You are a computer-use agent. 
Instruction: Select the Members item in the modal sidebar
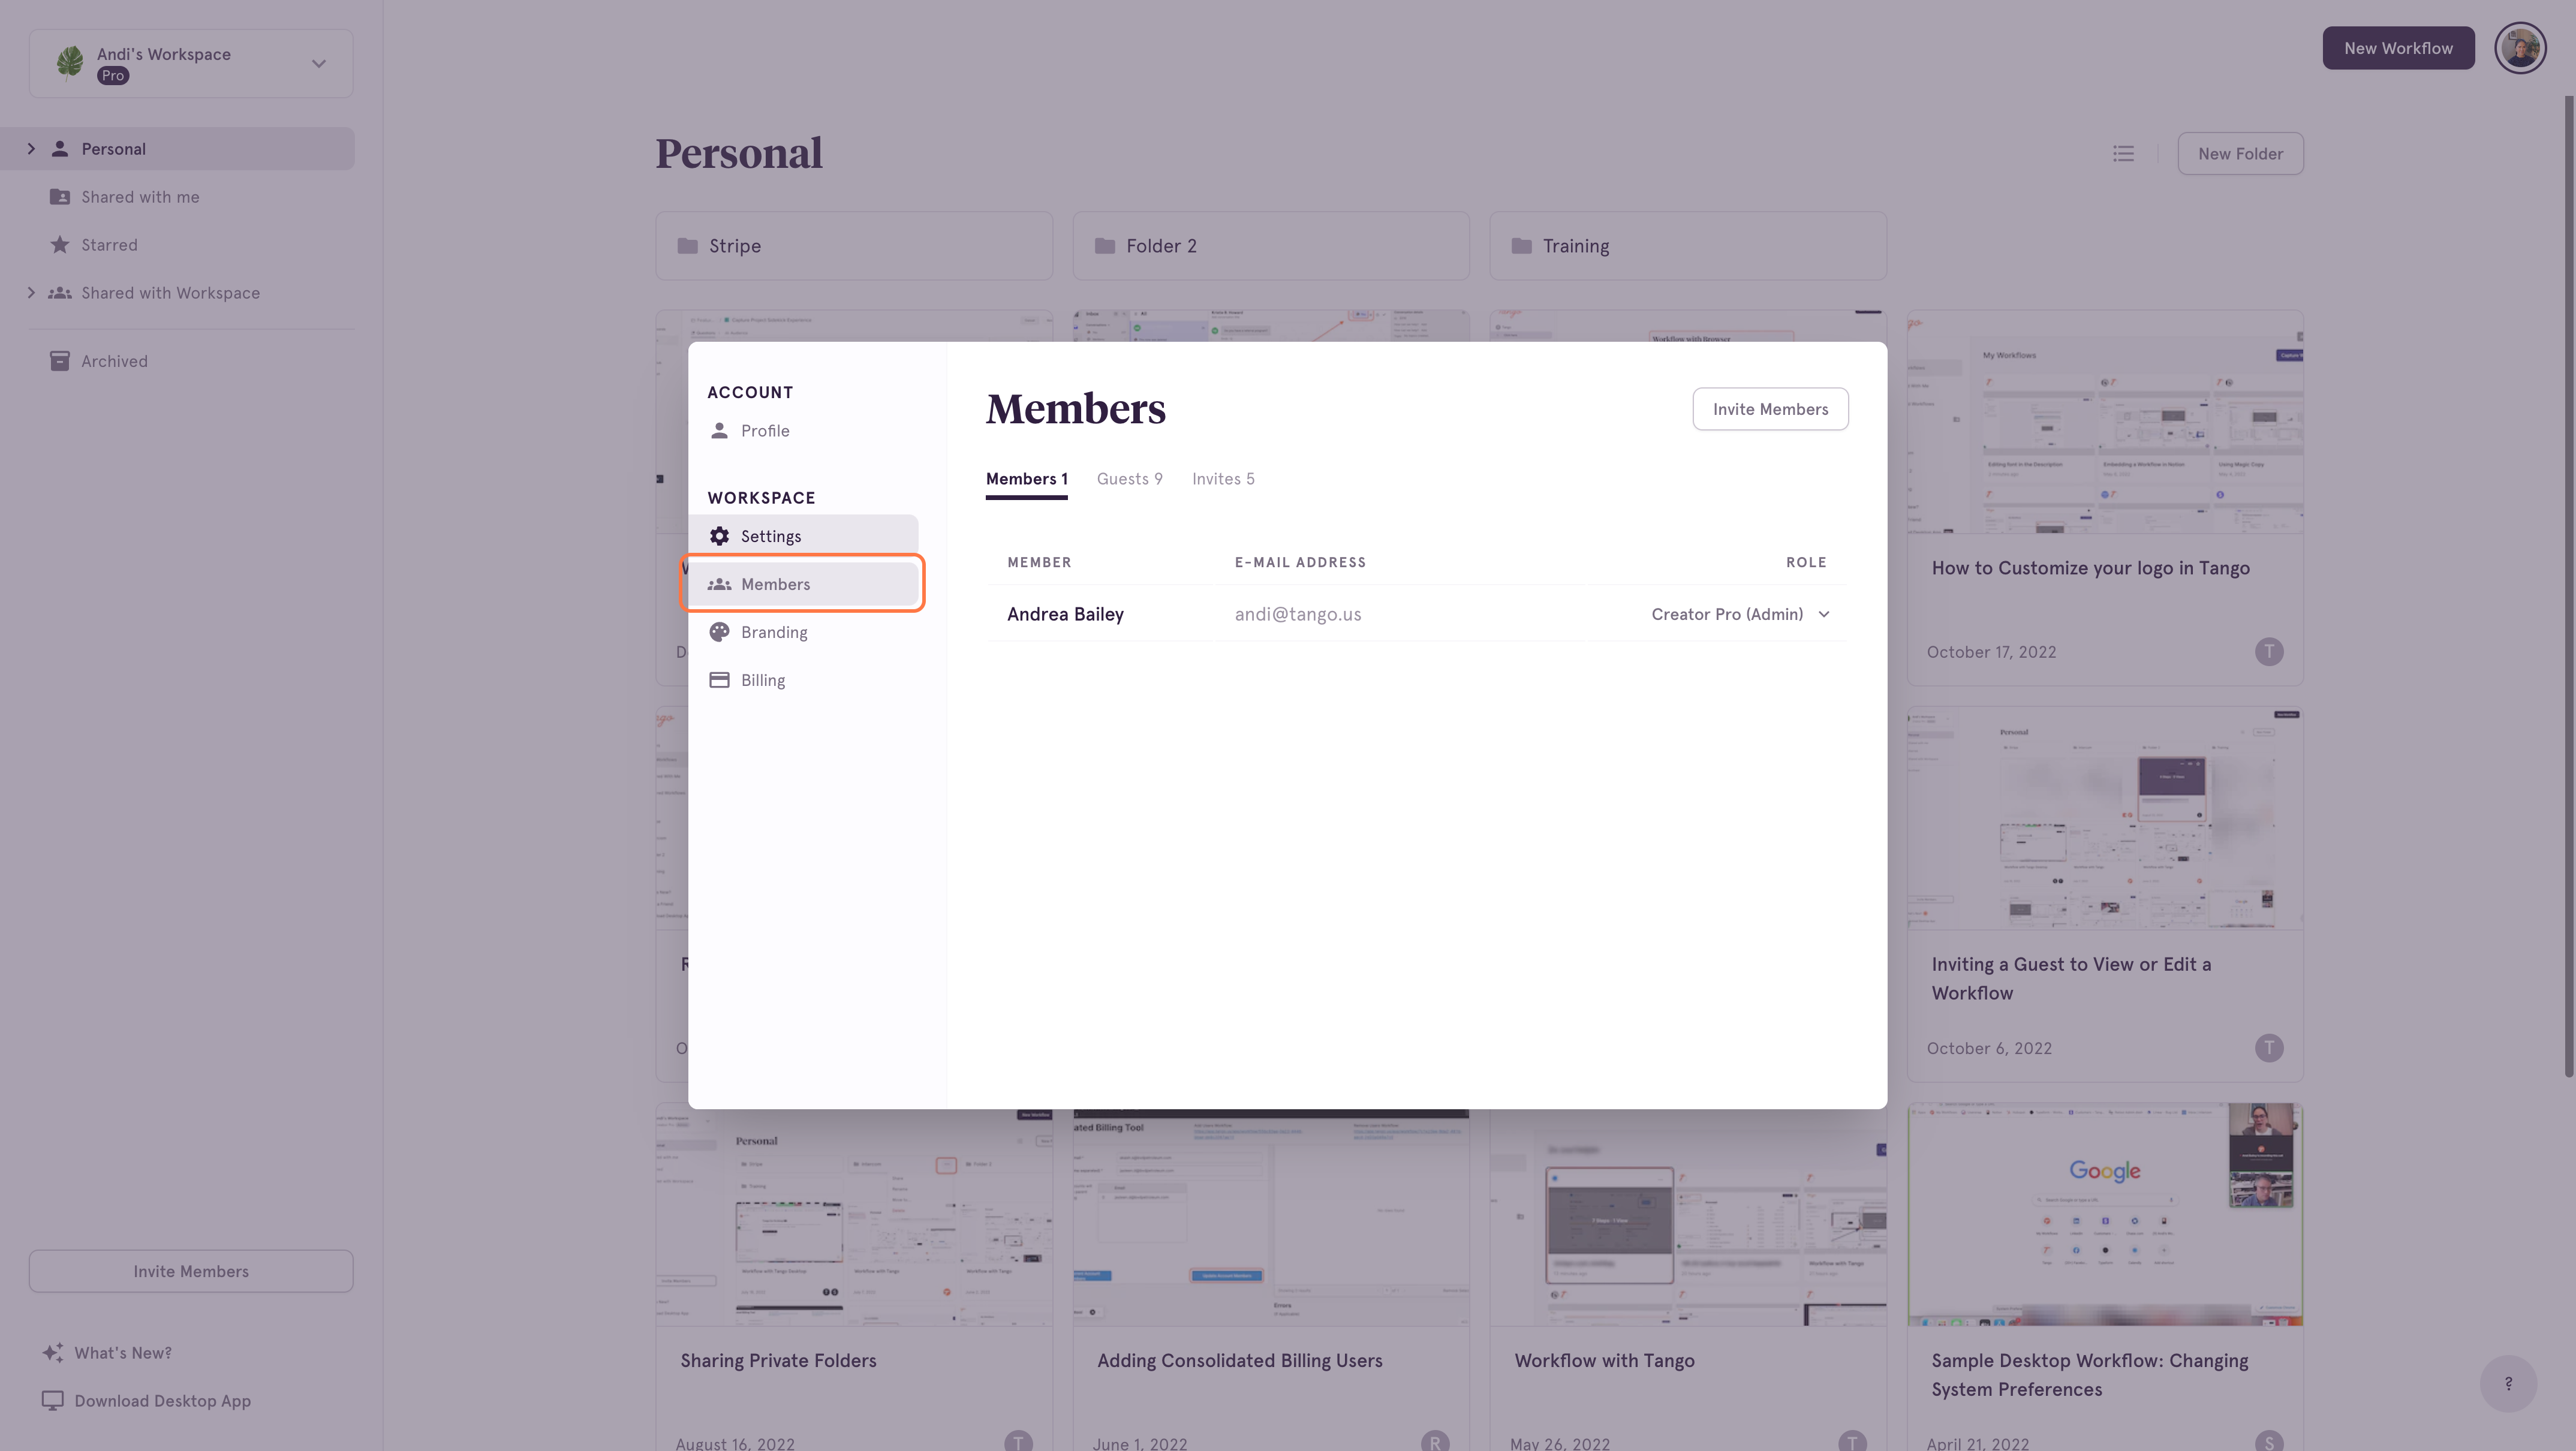(x=803, y=584)
